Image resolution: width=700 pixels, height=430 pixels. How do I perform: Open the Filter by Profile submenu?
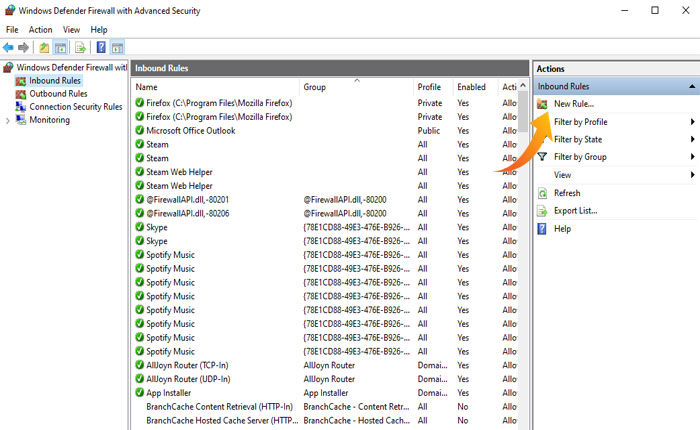click(x=580, y=122)
